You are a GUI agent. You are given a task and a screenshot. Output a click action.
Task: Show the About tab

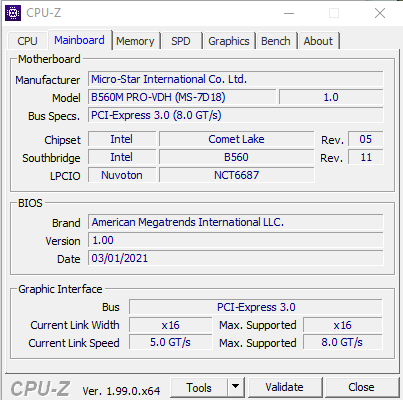[318, 41]
